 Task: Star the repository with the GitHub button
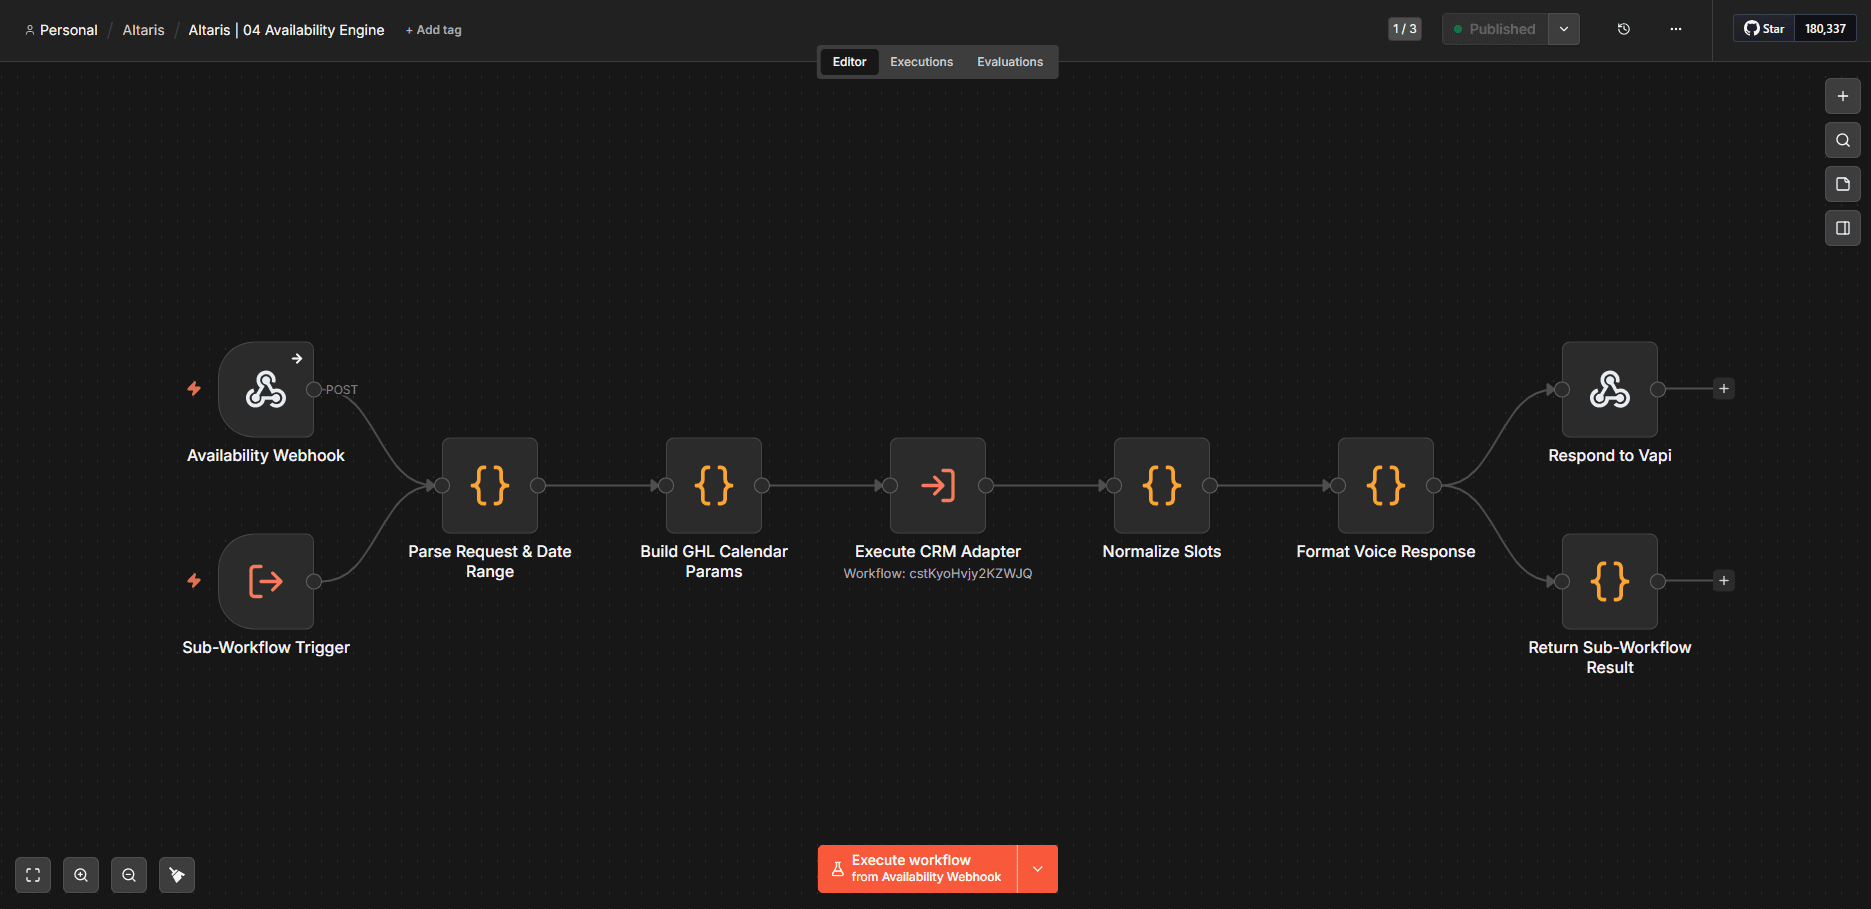[x=1762, y=28]
